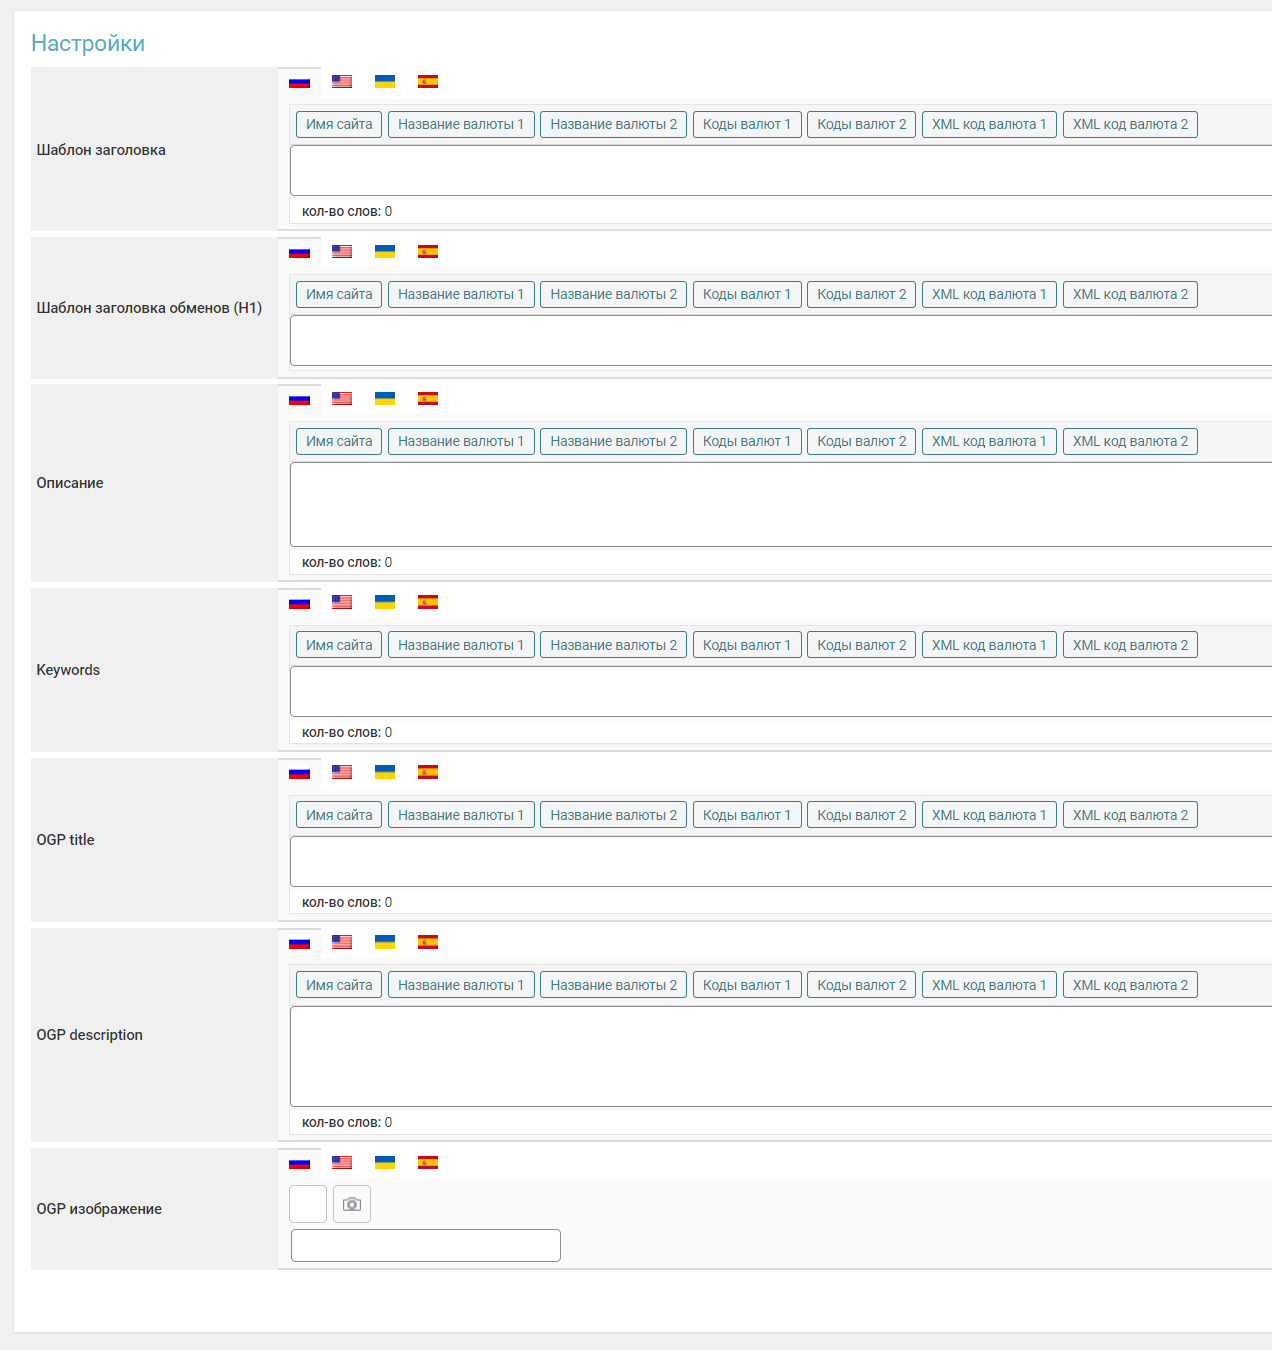Insert Имя сайта tag in Шаблон заголовка

339,125
